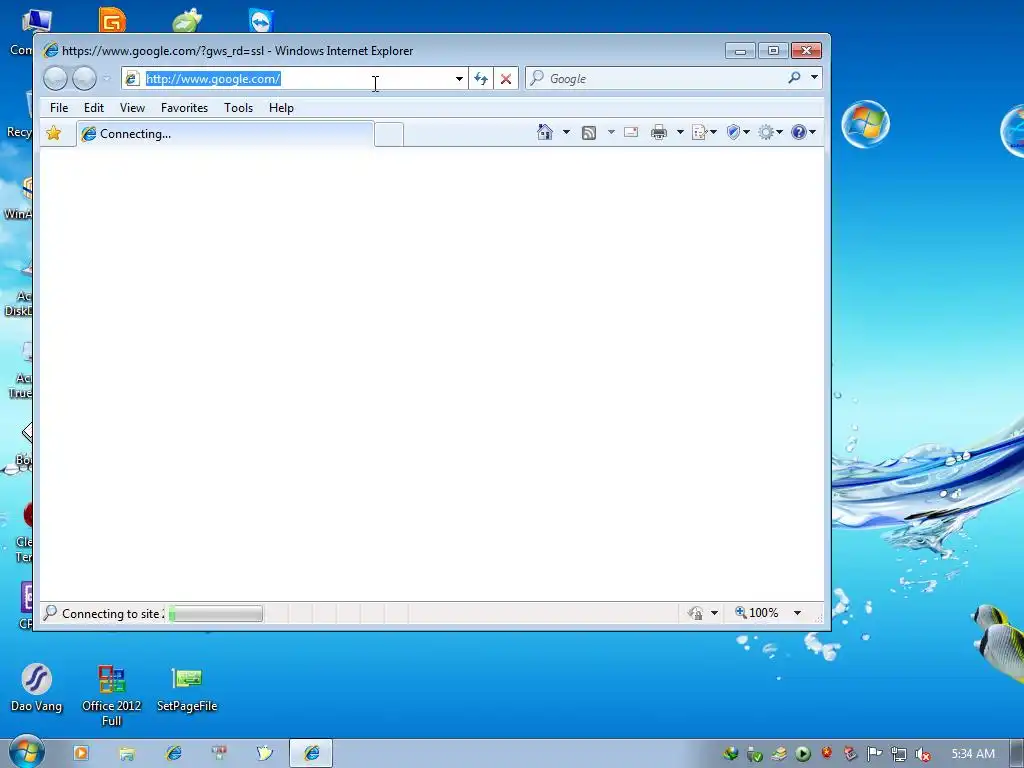Click the 5:34 AM system clock
The image size is (1024, 768).
[973, 754]
